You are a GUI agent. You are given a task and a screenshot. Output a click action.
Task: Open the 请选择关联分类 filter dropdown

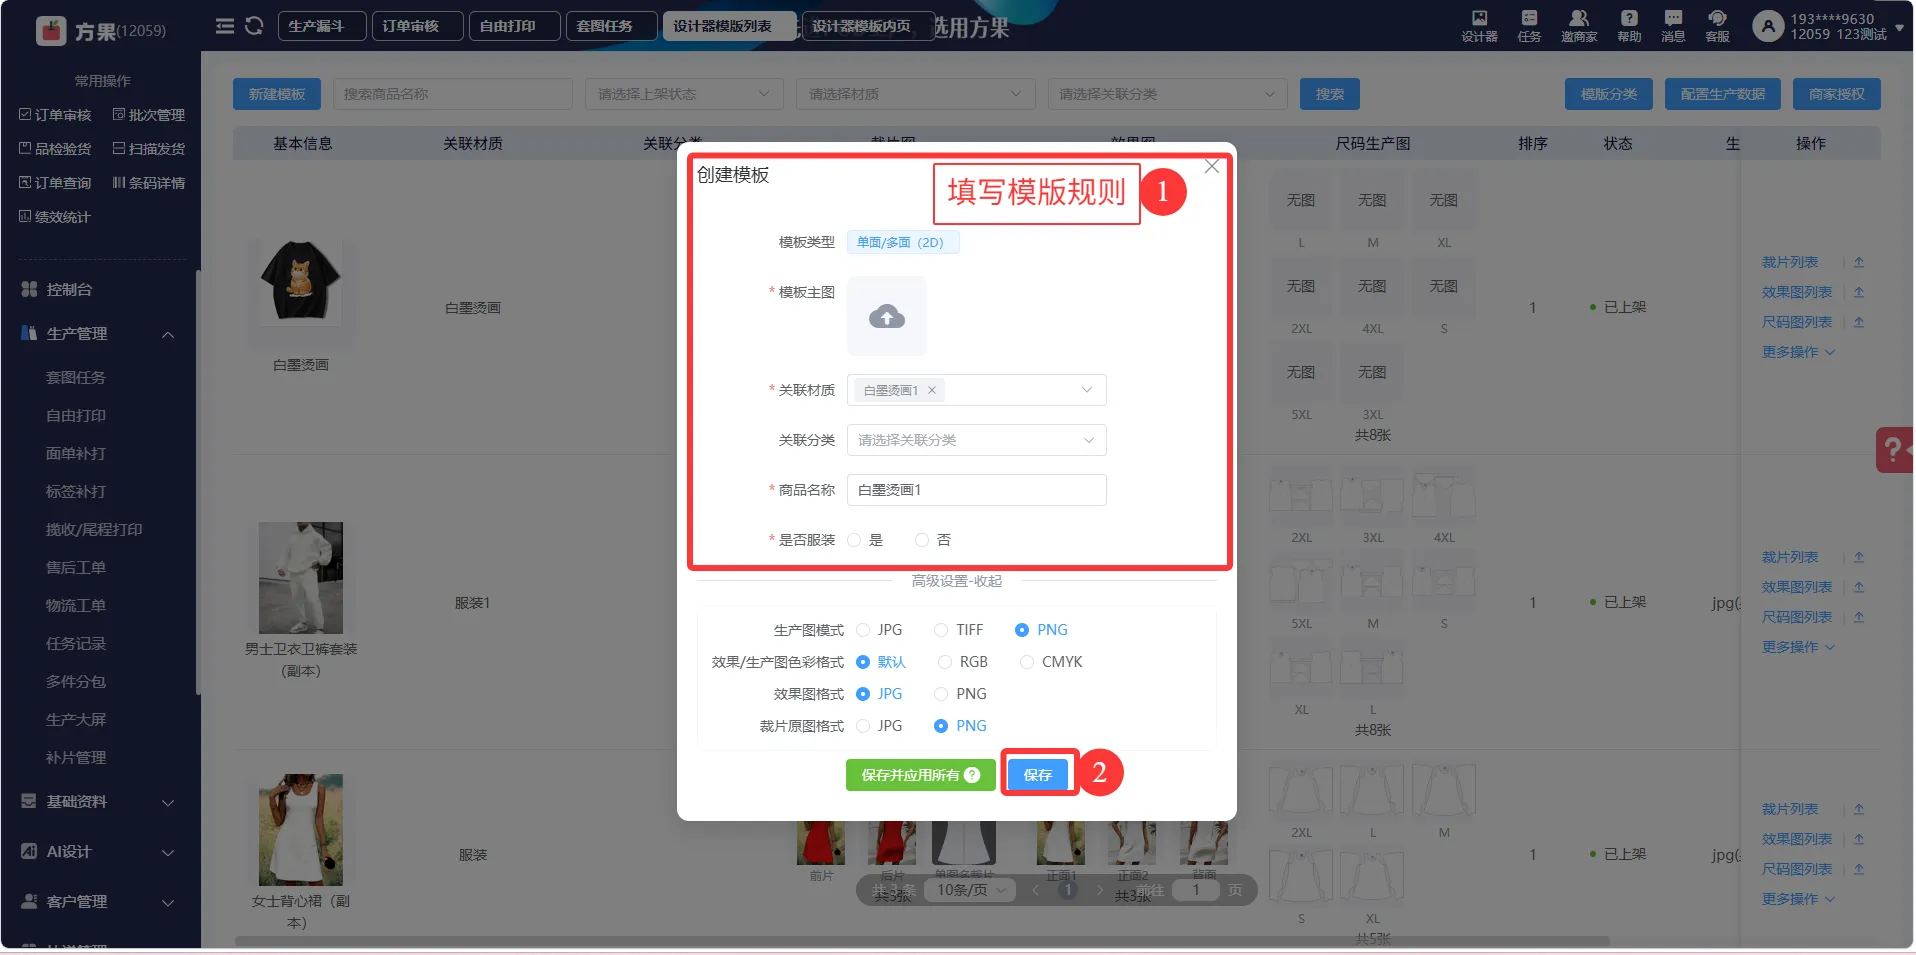tap(1167, 94)
